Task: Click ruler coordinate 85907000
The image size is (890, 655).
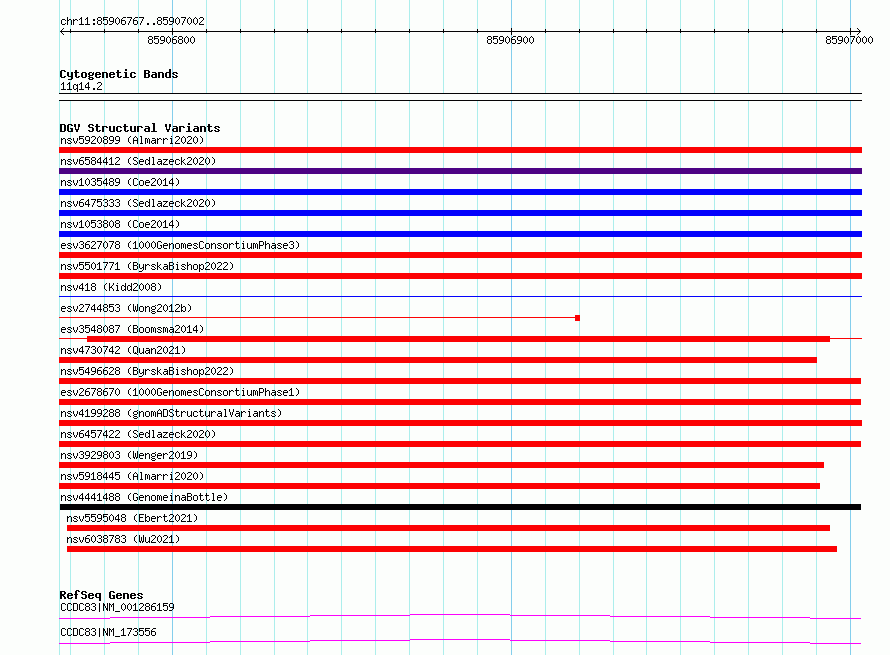Action: (x=849, y=40)
